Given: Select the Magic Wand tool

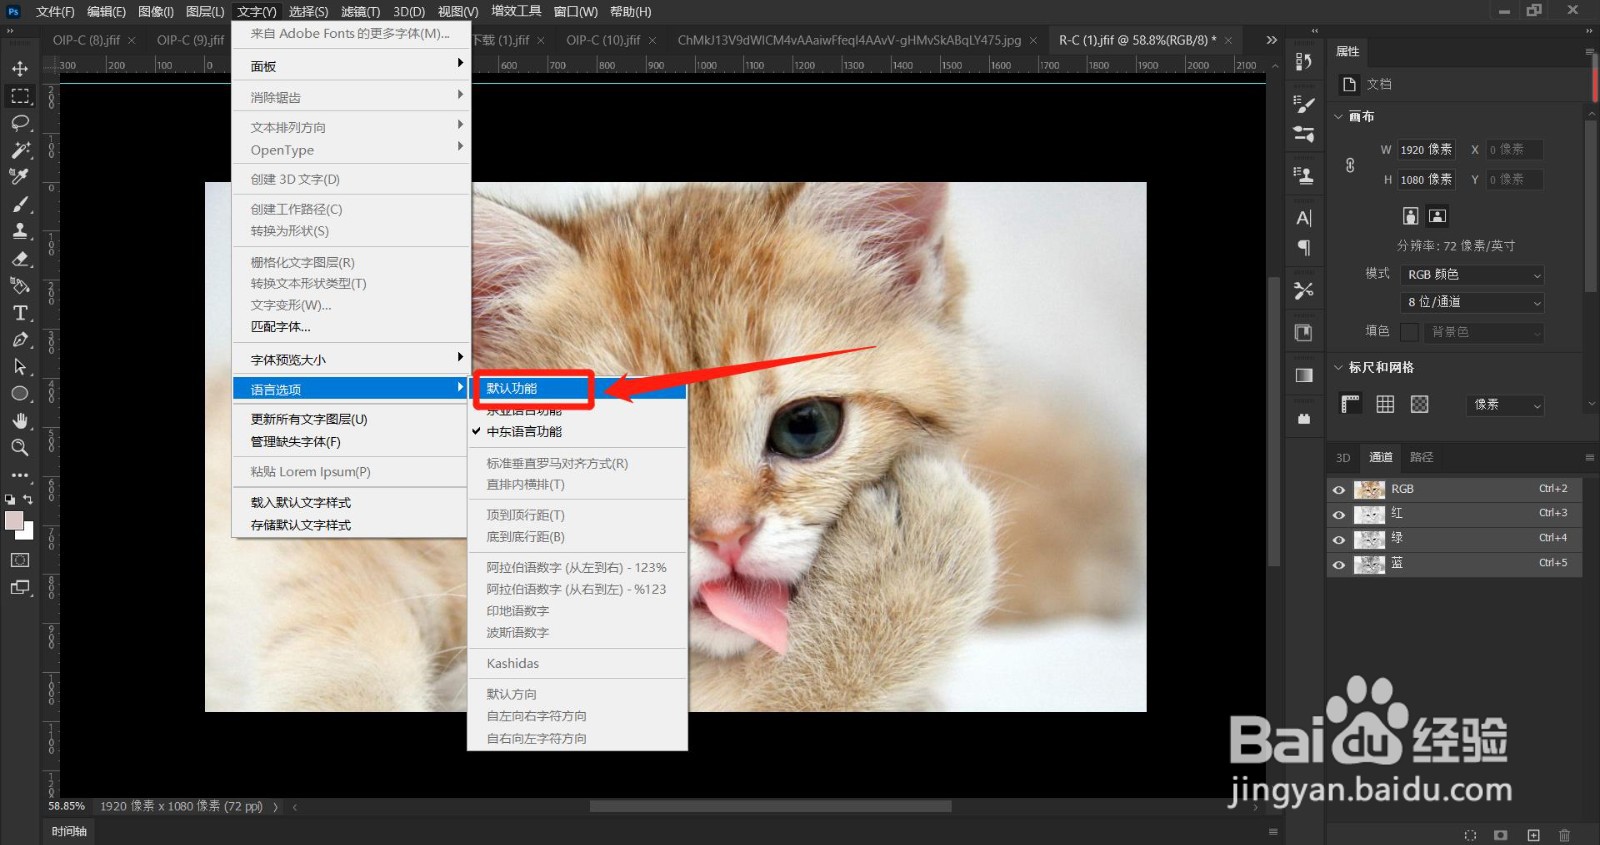Looking at the screenshot, I should [x=20, y=150].
